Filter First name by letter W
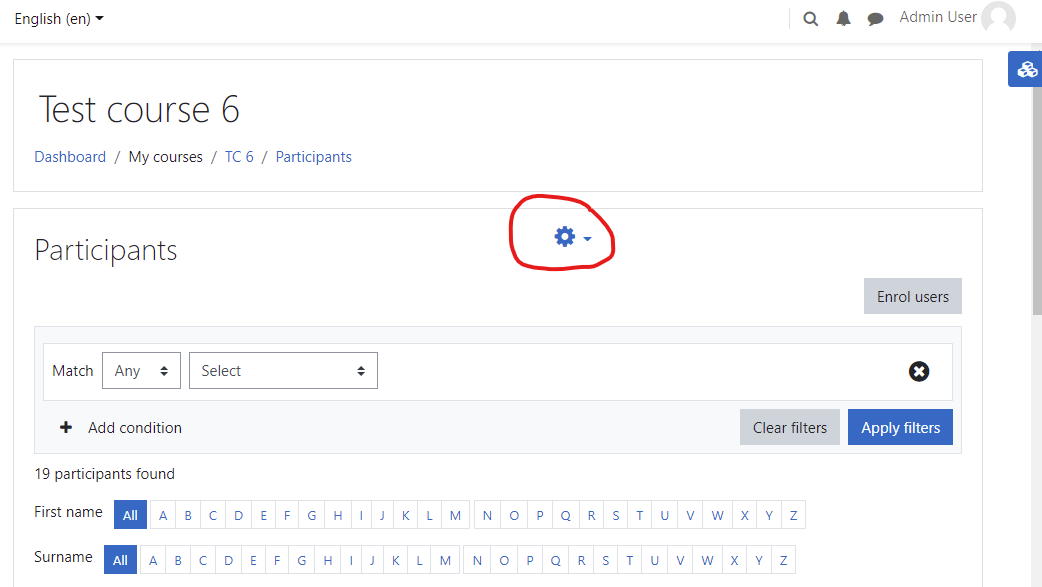 718,515
